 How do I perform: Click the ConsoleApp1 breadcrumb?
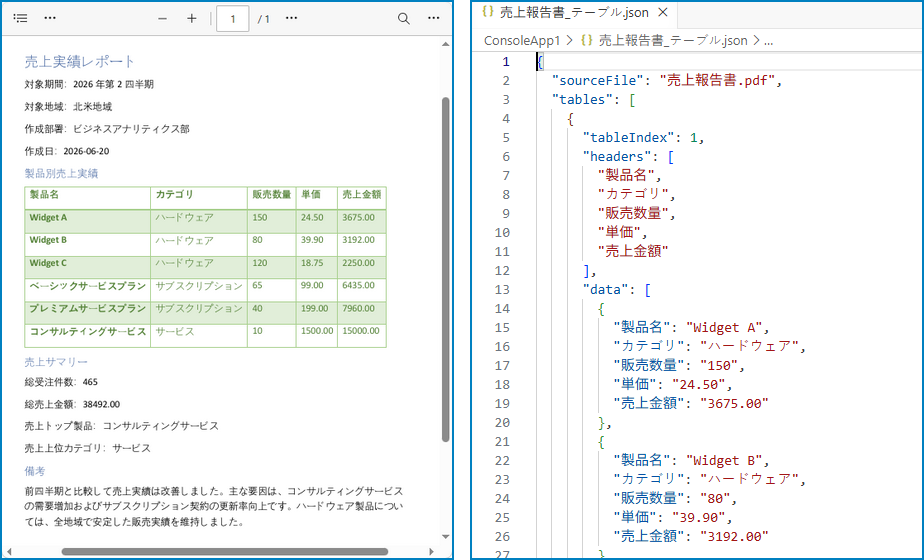click(x=522, y=41)
